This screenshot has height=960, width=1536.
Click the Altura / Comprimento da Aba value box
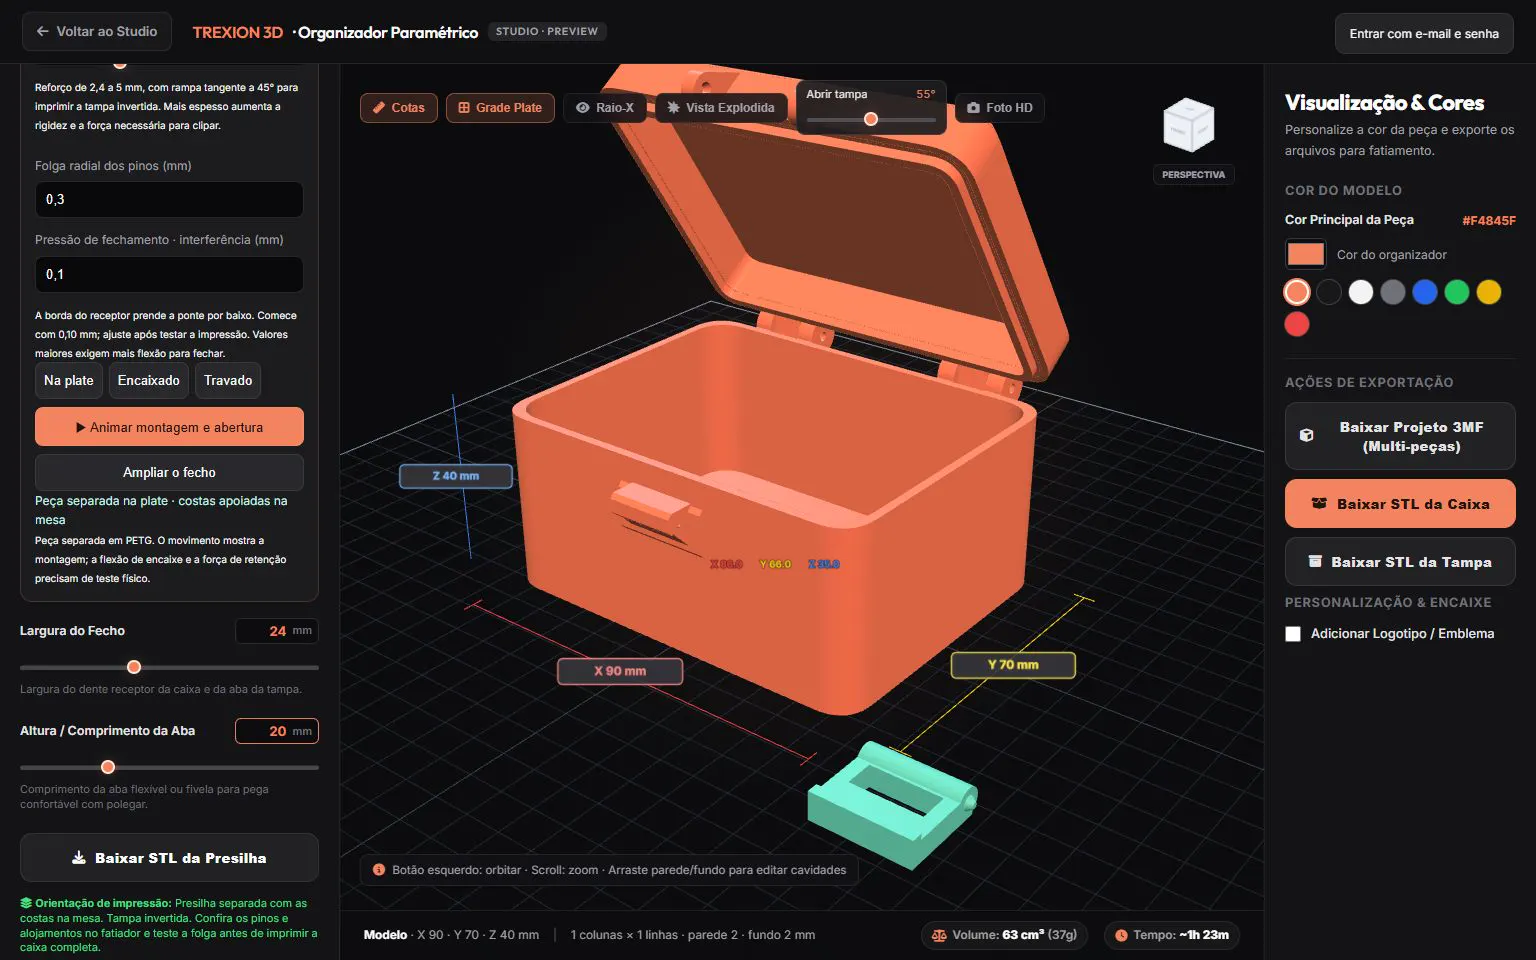[x=277, y=731]
